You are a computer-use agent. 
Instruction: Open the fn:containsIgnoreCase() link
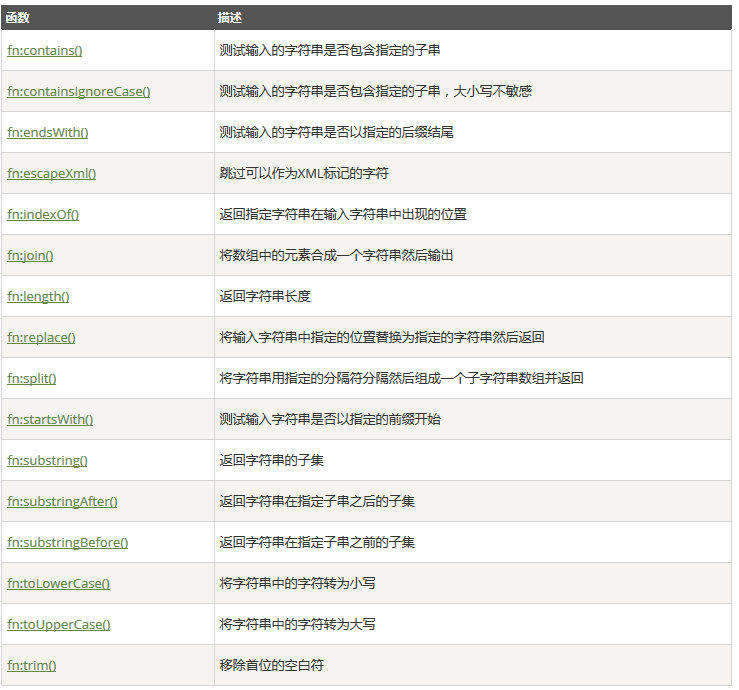click(x=79, y=91)
